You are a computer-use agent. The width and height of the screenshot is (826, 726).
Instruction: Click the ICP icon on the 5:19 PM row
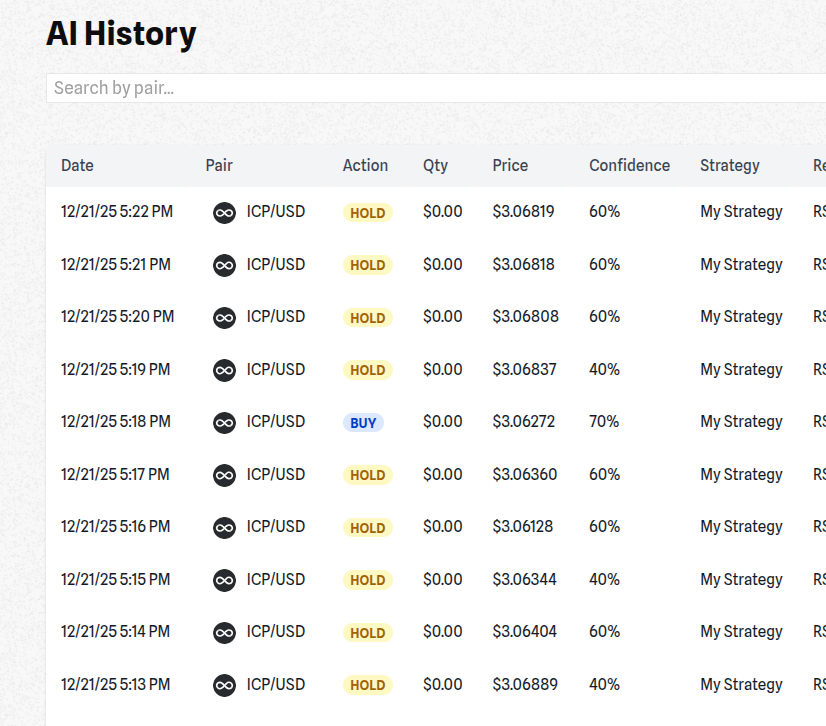tap(224, 370)
